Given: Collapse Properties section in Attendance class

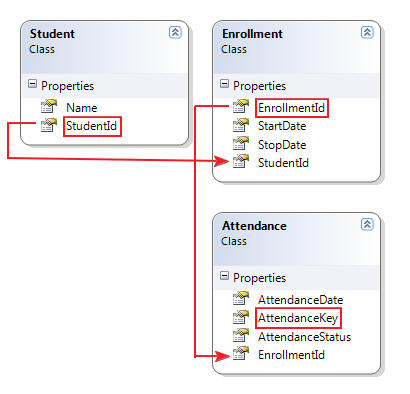Looking at the screenshot, I should point(224,276).
